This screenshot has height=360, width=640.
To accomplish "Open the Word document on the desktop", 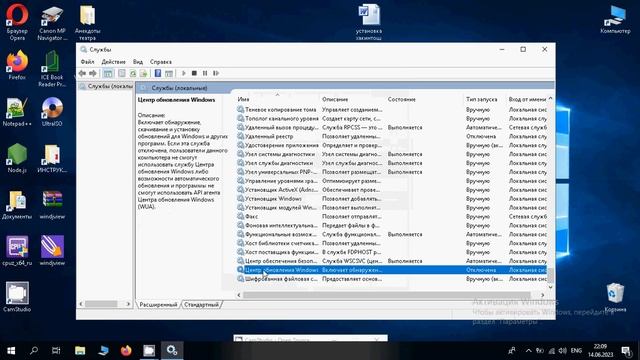I will [369, 22].
